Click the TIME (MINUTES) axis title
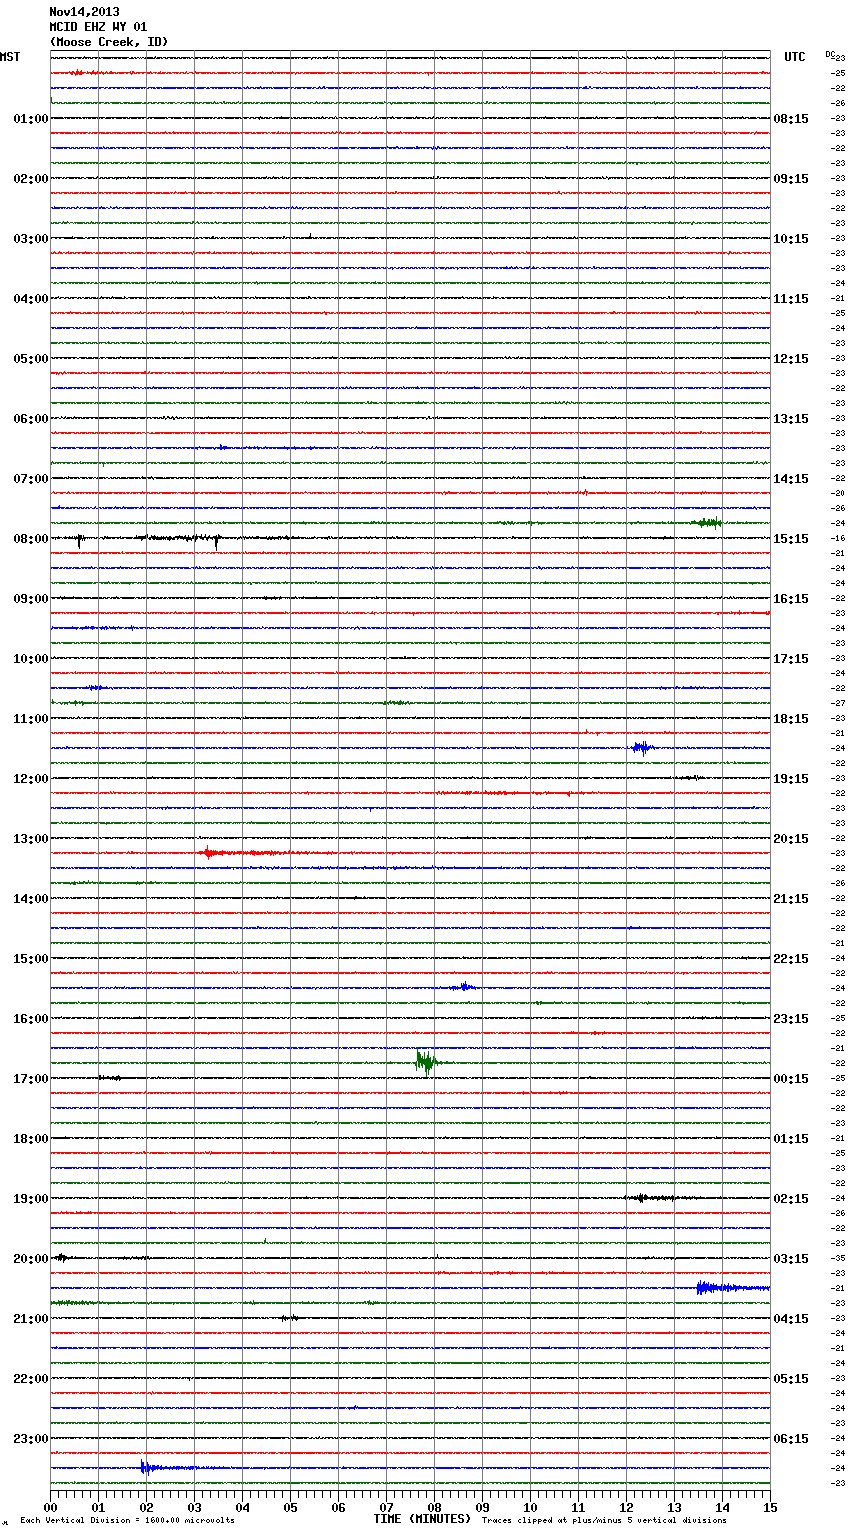The height and width of the screenshot is (1534, 850). 422,1519
